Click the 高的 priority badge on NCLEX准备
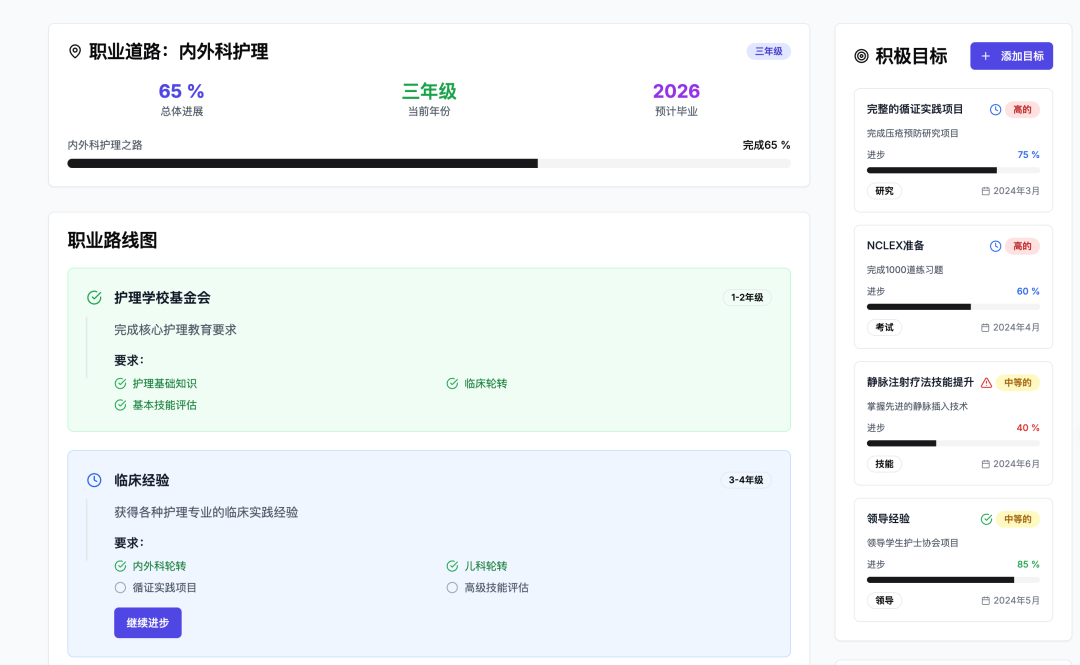The height and width of the screenshot is (665, 1080). (x=1022, y=246)
